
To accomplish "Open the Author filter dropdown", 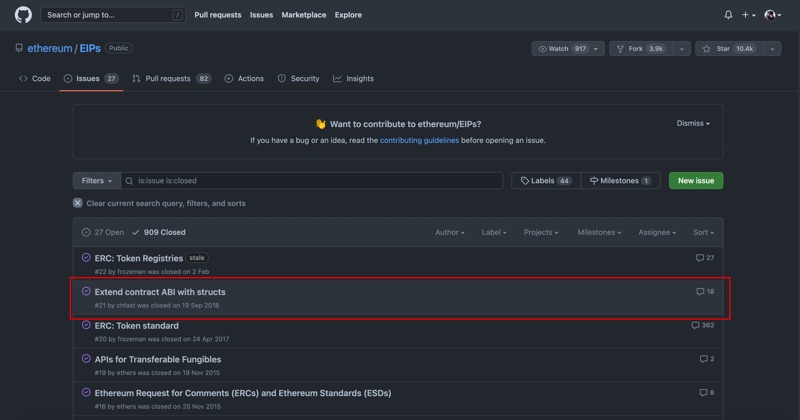I will [449, 232].
